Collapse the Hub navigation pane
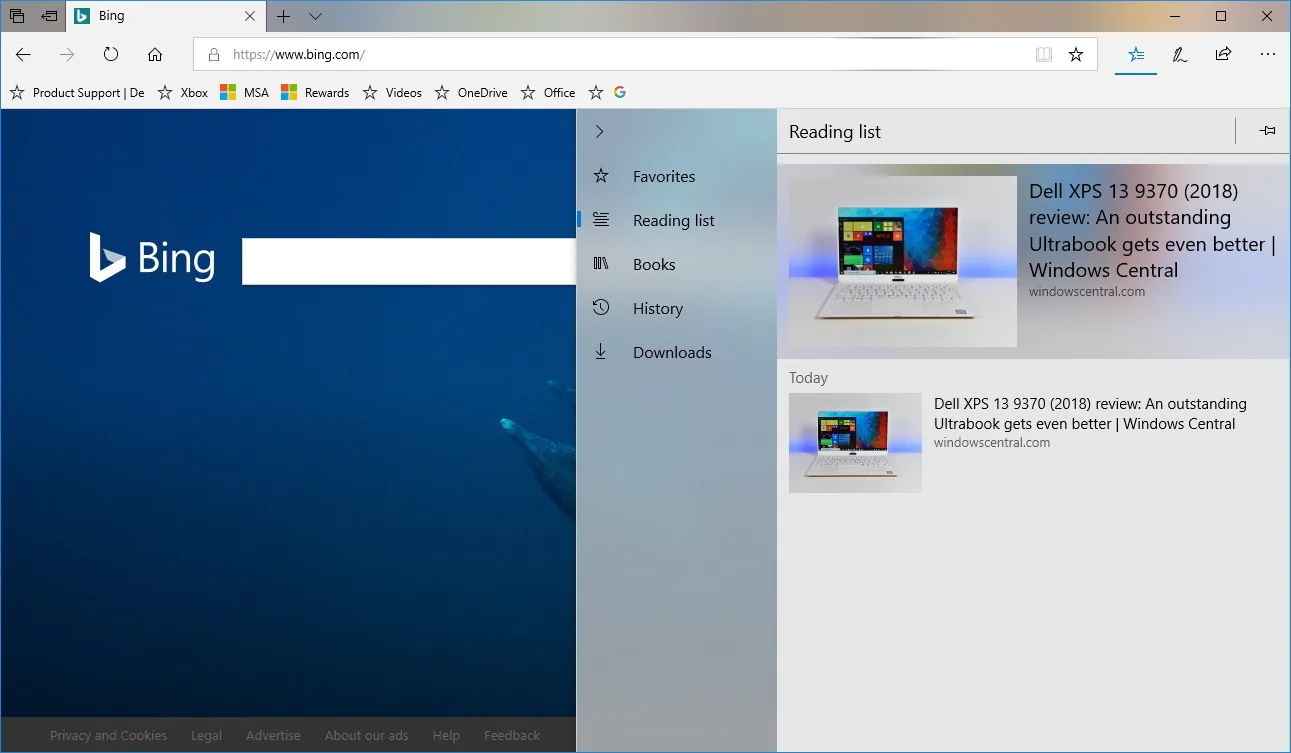Image resolution: width=1291 pixels, height=753 pixels. coord(600,131)
